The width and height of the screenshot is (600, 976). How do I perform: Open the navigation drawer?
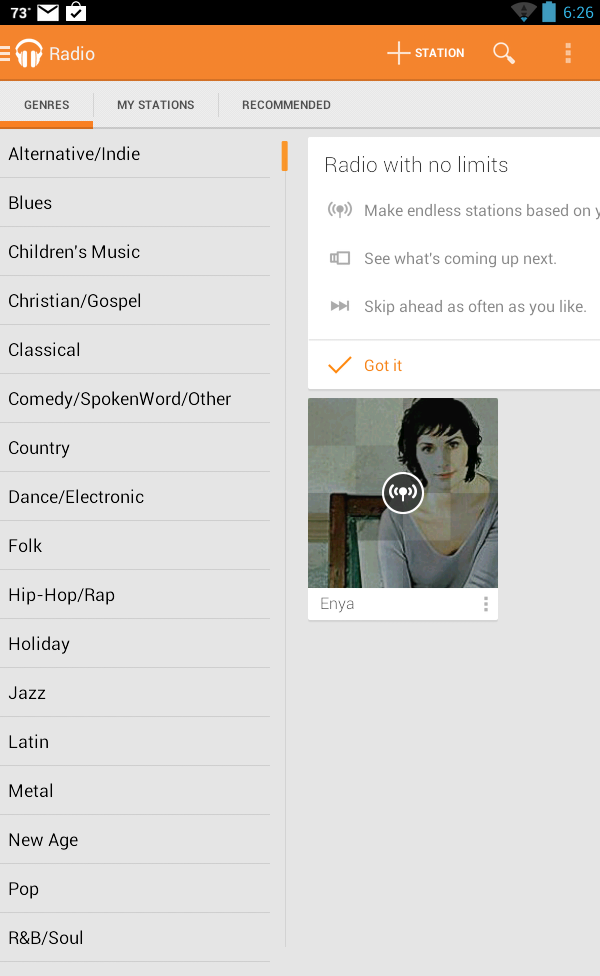(x=4, y=52)
